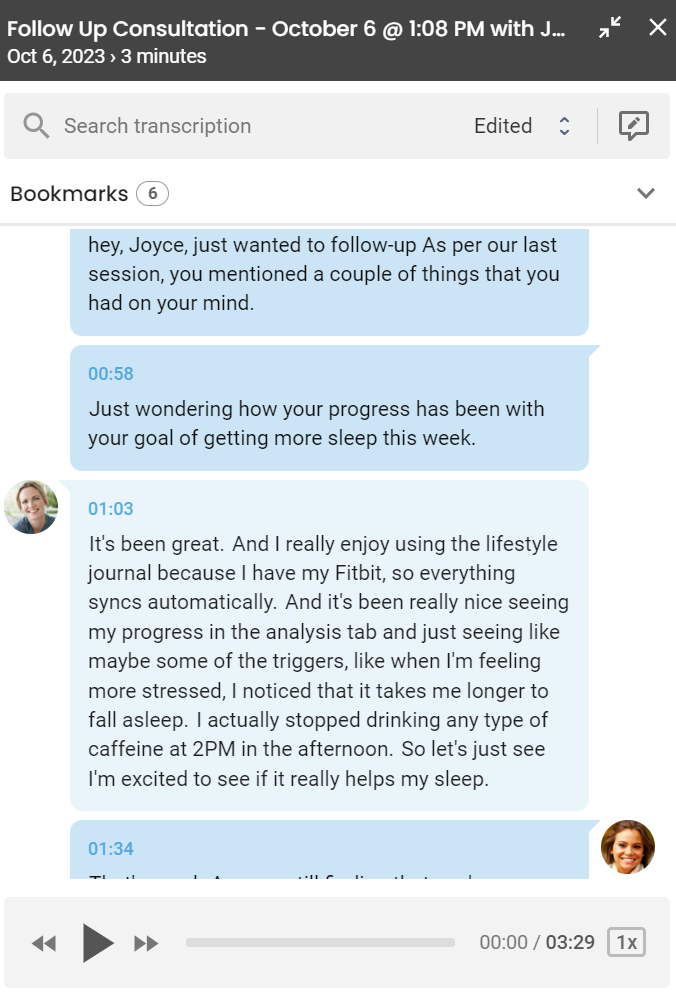
Task: Play the recording
Action: 97,942
